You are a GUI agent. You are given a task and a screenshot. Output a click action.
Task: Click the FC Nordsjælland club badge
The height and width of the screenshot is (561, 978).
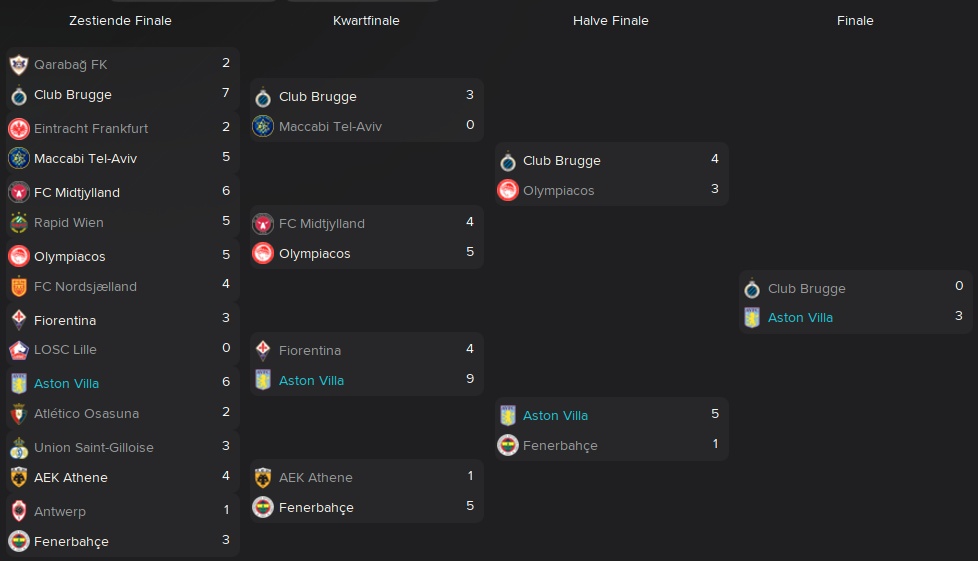click(x=19, y=286)
